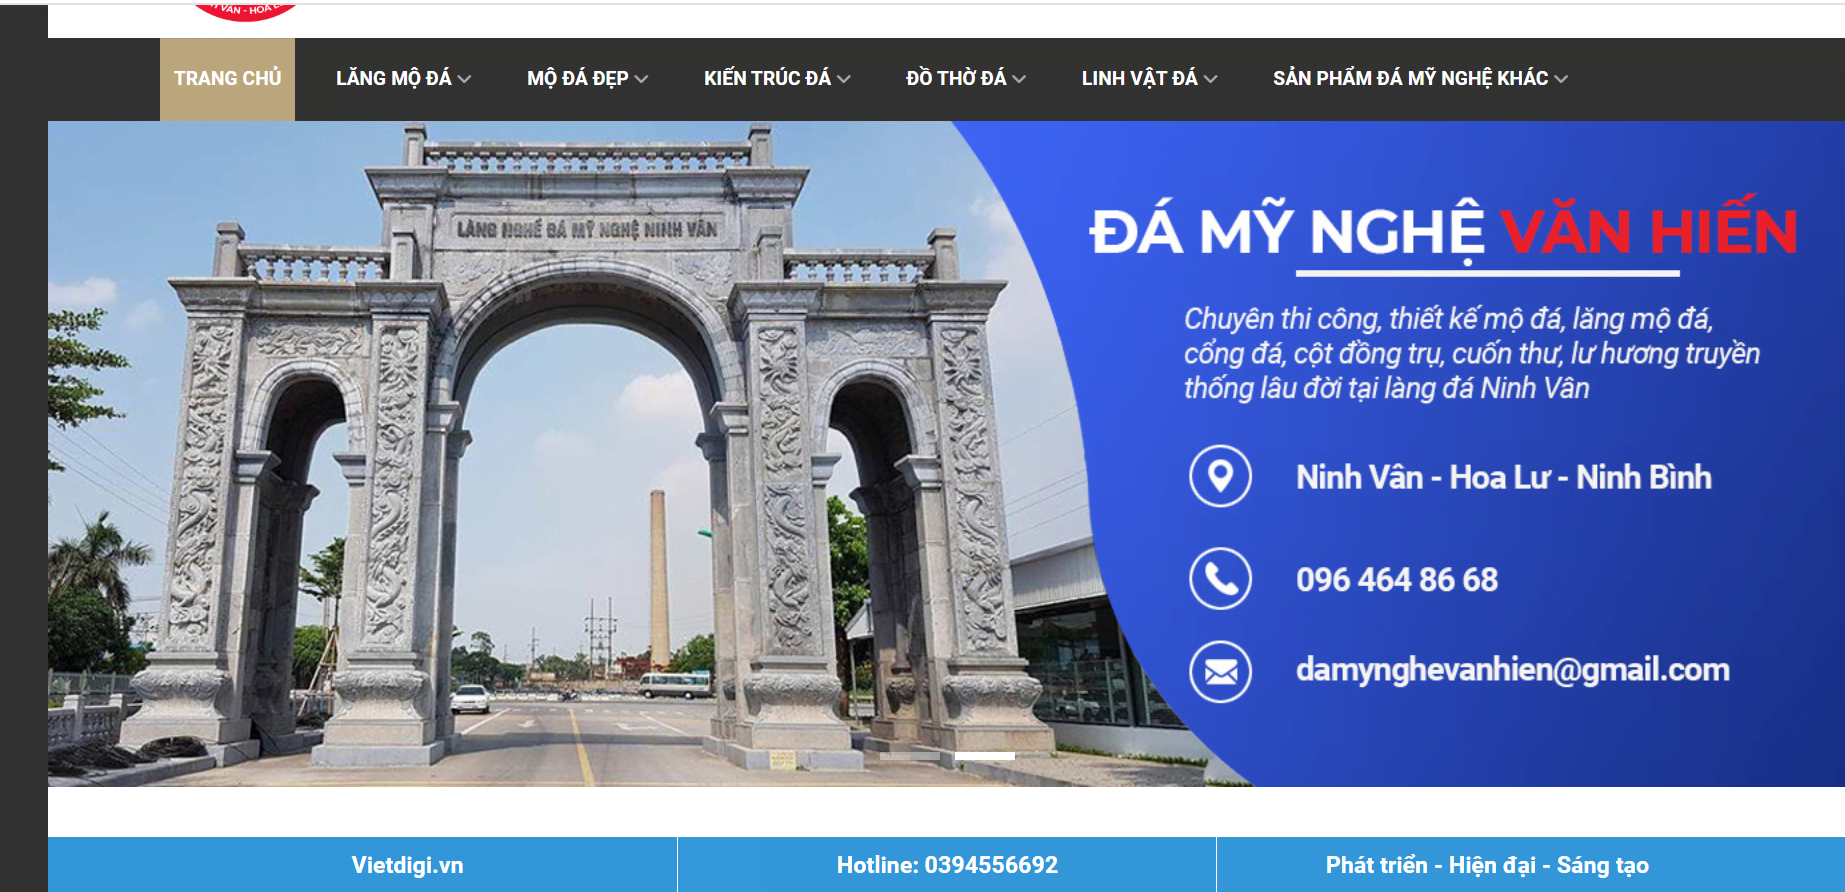
Task: Expand the ĐỒ THỜ ĐÁ chevron
Action: (1019, 79)
